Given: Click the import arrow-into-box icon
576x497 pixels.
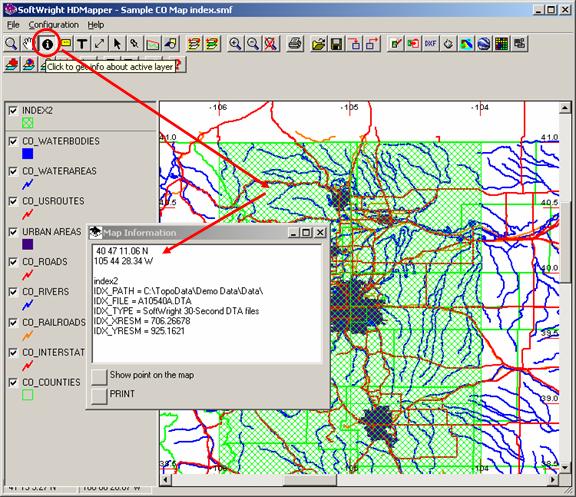Looking at the screenshot, I should (x=354, y=44).
